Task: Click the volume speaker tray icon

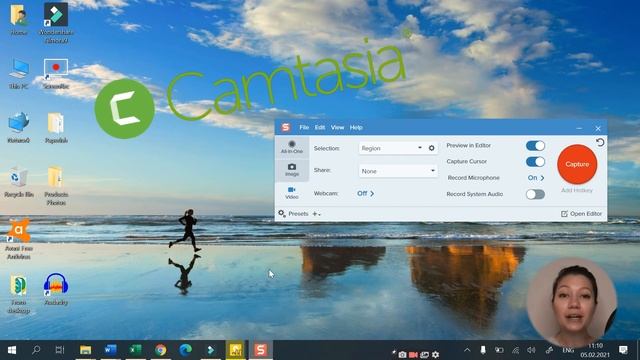Action: click(531, 350)
